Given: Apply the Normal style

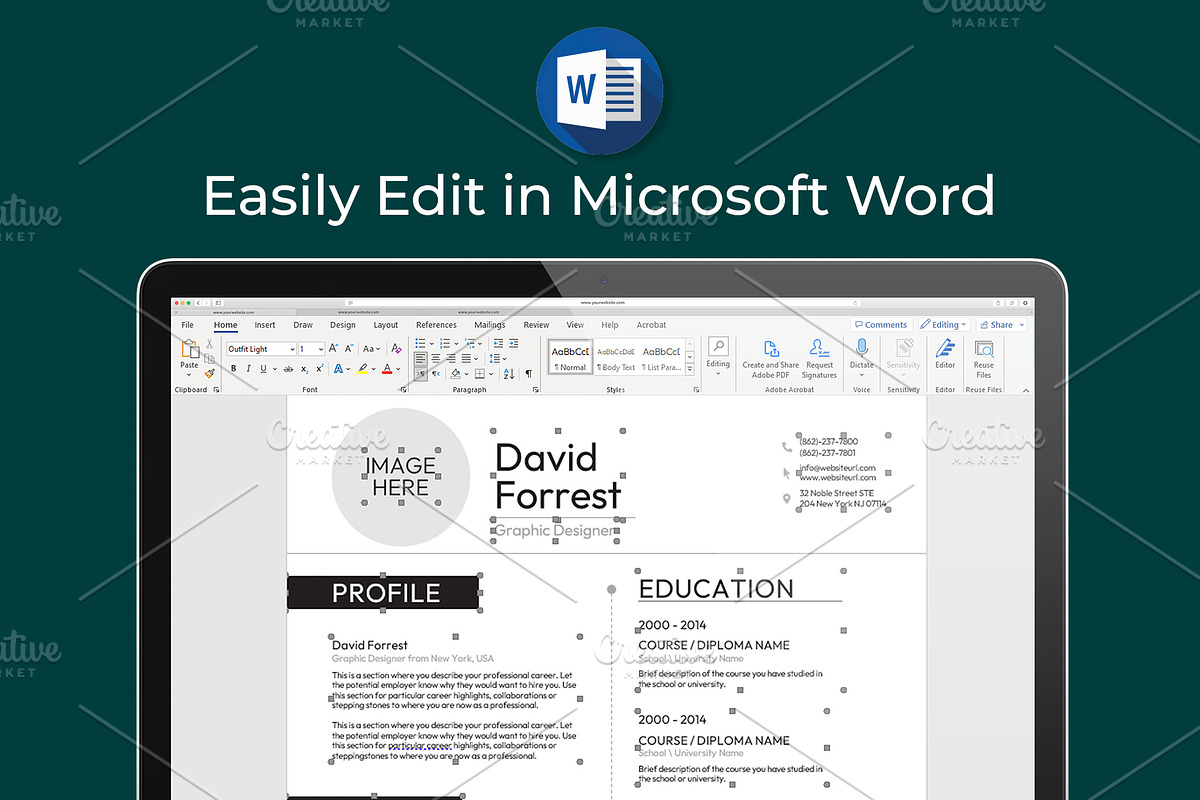Looking at the screenshot, I should 570,357.
